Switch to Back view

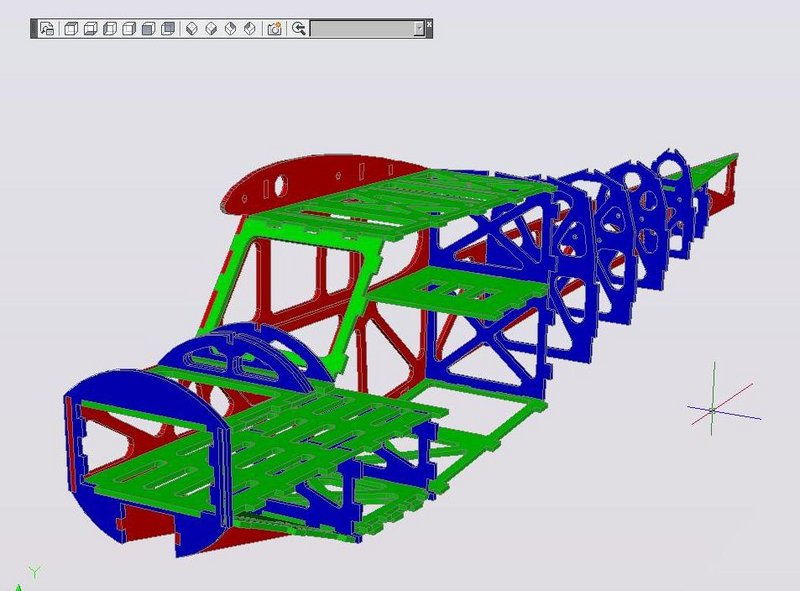(x=168, y=29)
